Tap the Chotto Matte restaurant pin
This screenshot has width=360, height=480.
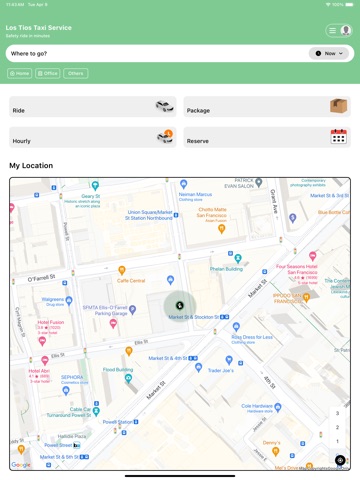pyautogui.click(x=221, y=228)
